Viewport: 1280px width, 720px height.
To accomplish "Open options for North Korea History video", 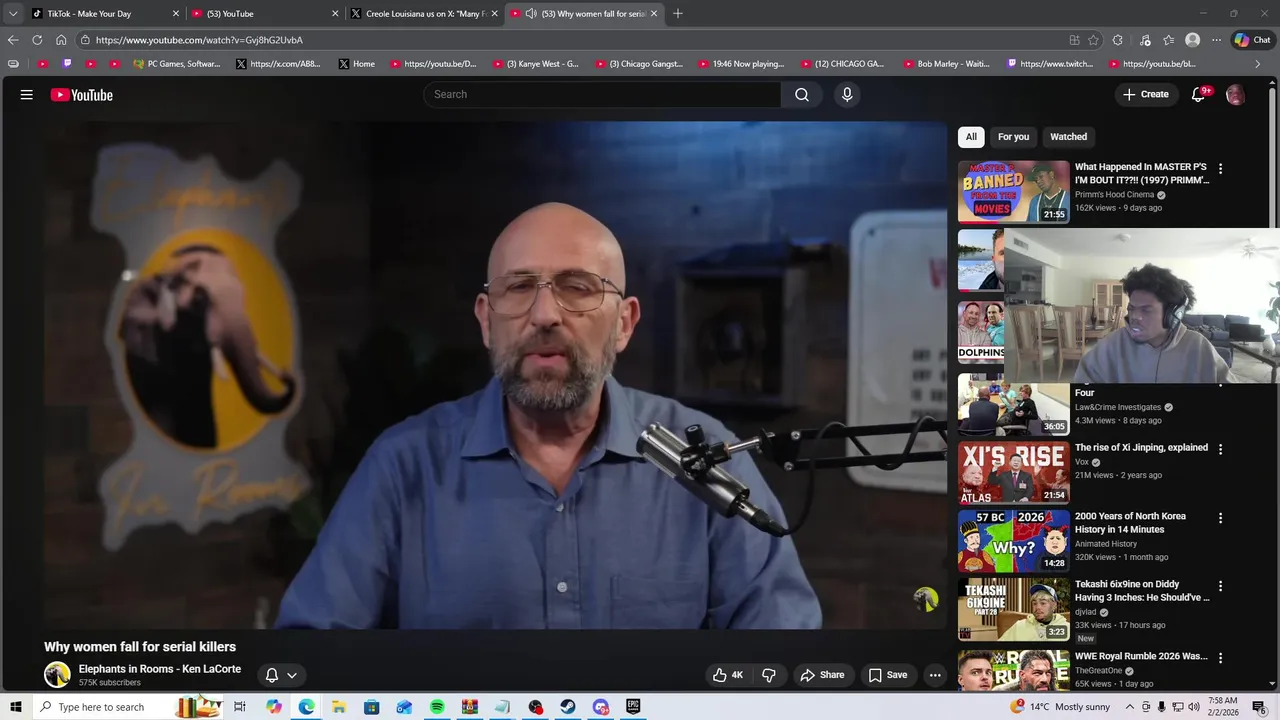I will point(1220,518).
